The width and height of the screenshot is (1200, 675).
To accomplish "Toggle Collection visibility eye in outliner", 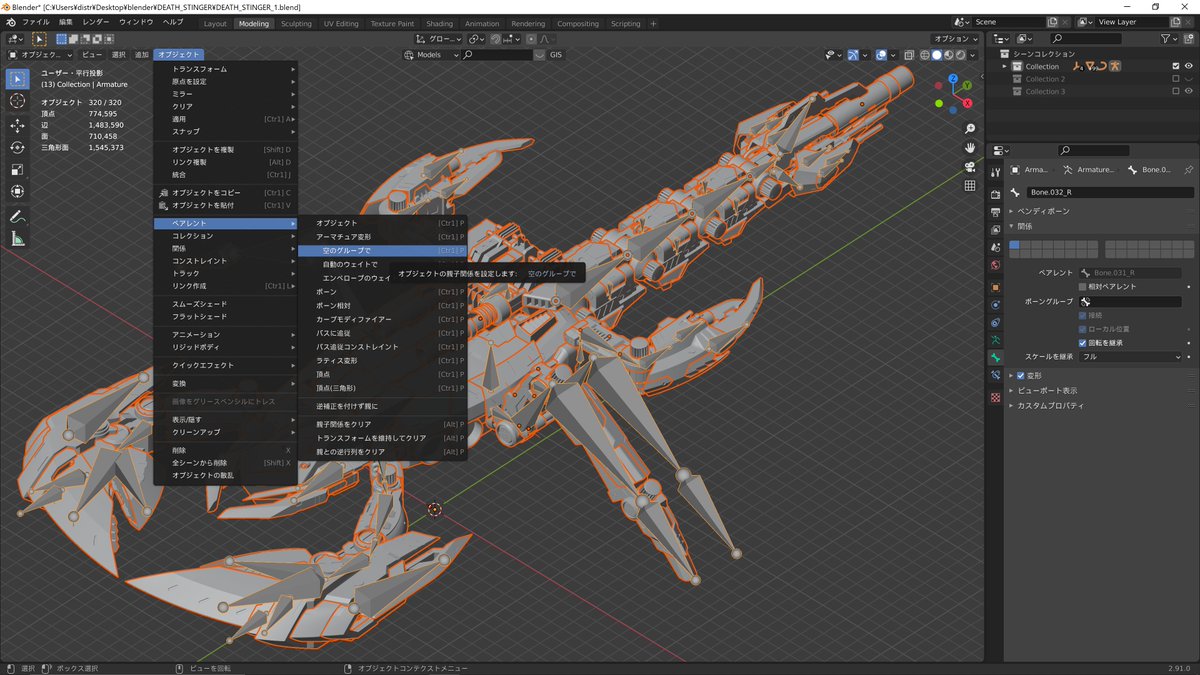I will coord(1189,66).
